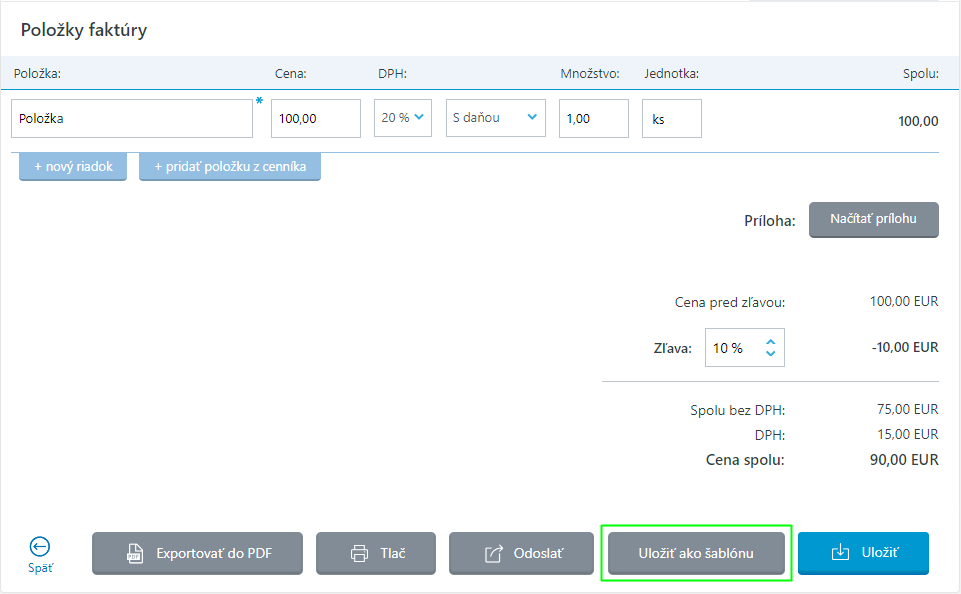The width and height of the screenshot is (961, 594).
Task: Focus the Cena price field showing 100,00
Action: (x=315, y=118)
